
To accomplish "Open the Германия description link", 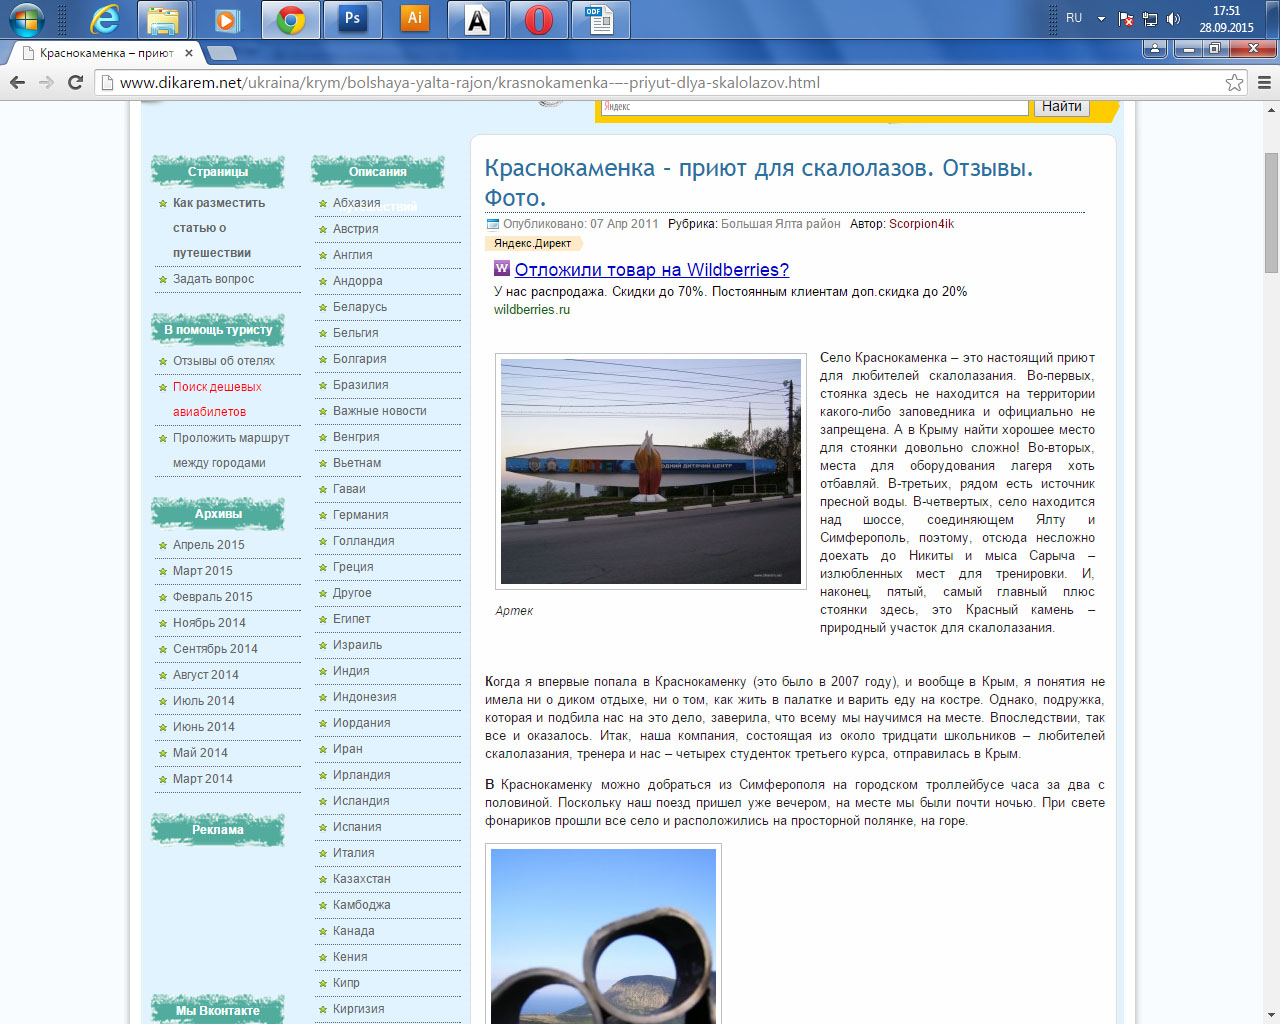I will (x=360, y=515).
